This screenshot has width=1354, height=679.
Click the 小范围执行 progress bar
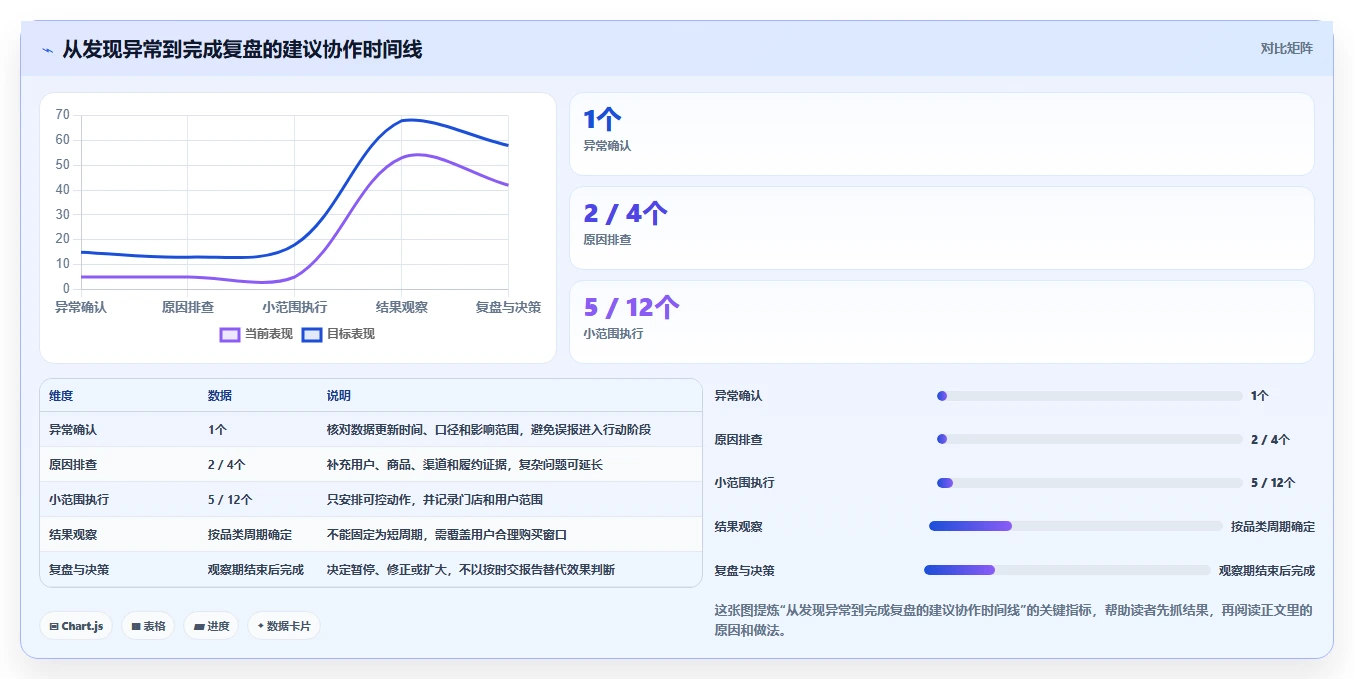point(1089,483)
